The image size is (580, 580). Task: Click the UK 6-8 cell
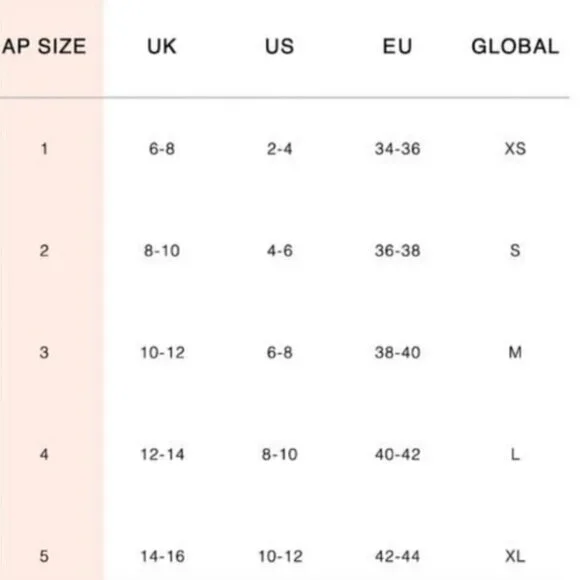[x=162, y=149]
